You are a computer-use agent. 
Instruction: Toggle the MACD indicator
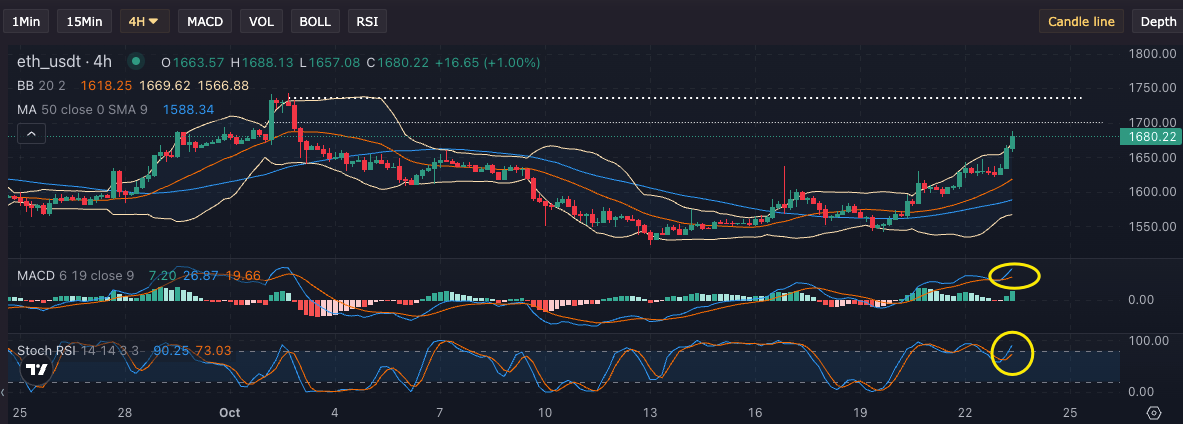tap(206, 21)
